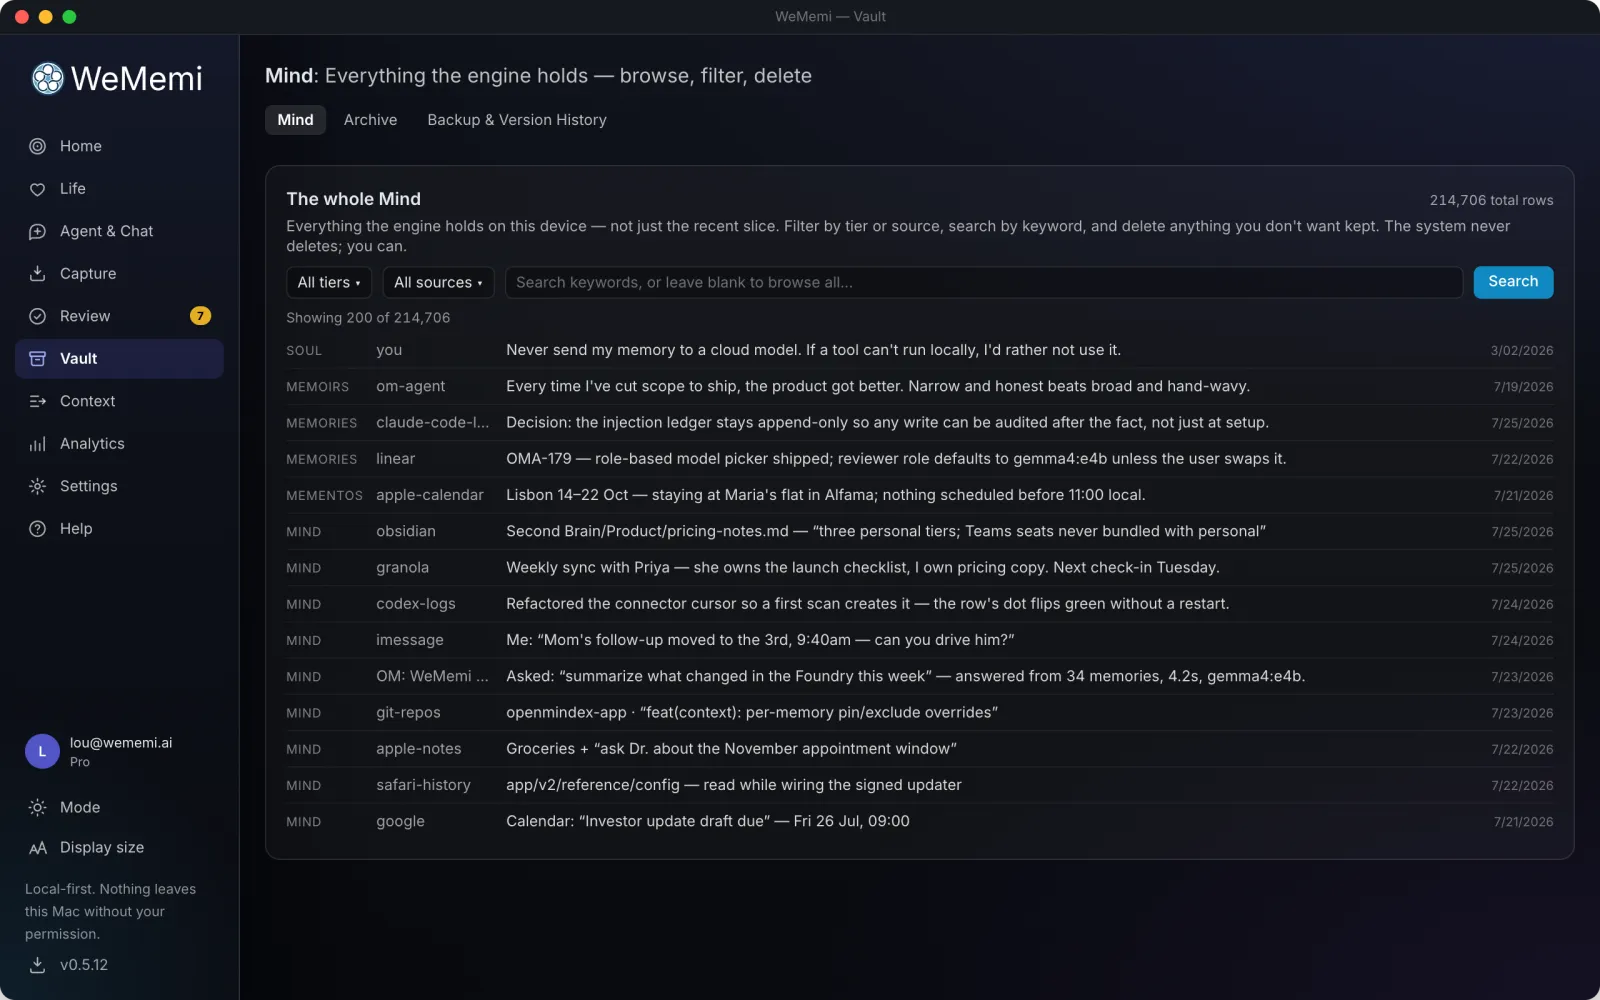Go to Analytics in the sidebar
This screenshot has width=1600, height=1000.
click(119, 444)
